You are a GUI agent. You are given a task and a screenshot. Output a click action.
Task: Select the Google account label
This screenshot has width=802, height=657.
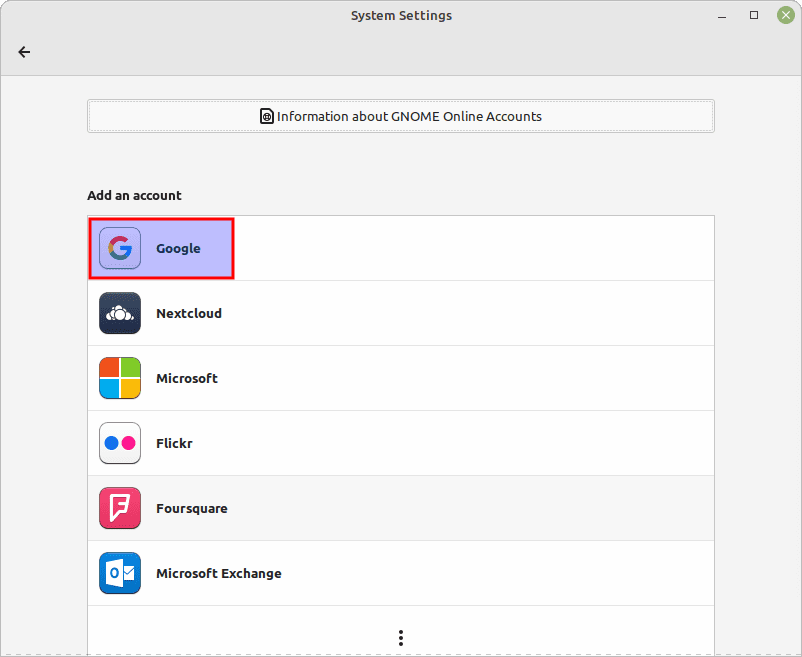pyautogui.click(x=178, y=248)
